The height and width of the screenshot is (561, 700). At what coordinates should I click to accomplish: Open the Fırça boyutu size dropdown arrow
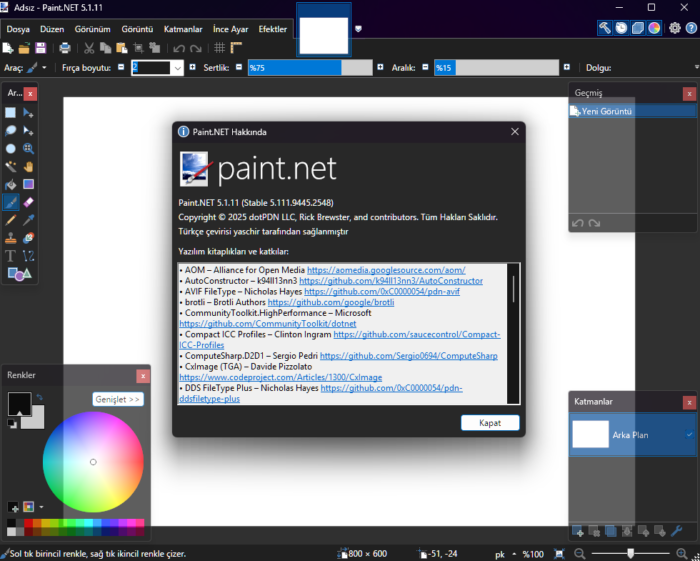(178, 68)
